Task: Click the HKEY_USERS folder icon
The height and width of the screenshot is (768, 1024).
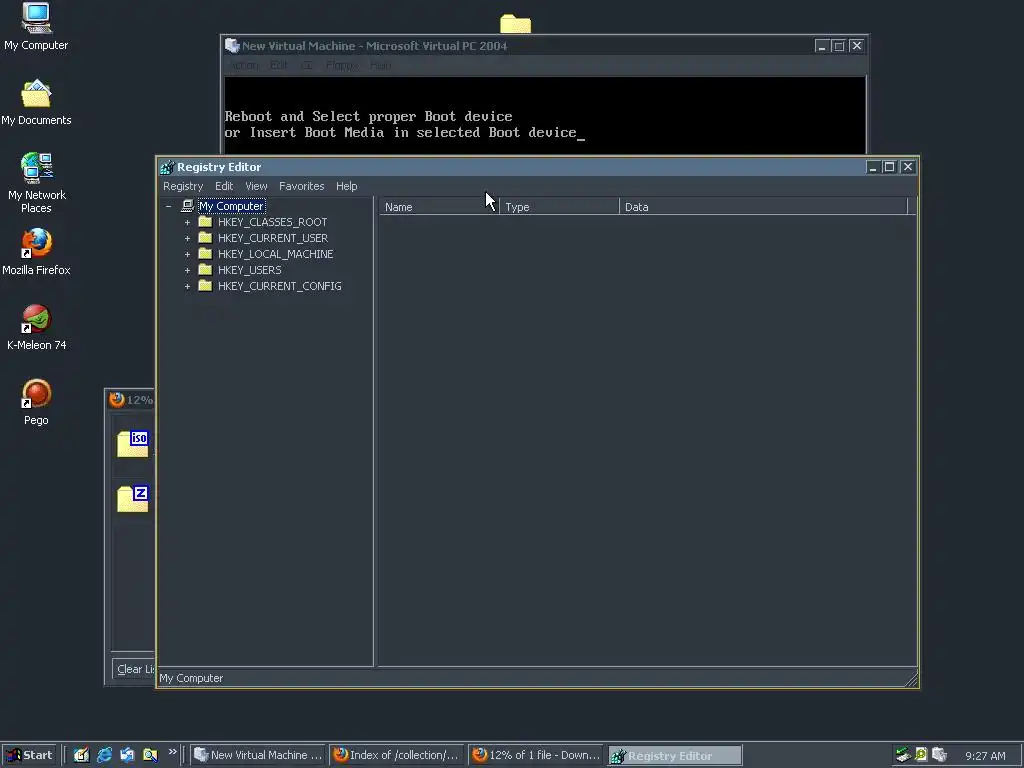Action: pos(205,270)
